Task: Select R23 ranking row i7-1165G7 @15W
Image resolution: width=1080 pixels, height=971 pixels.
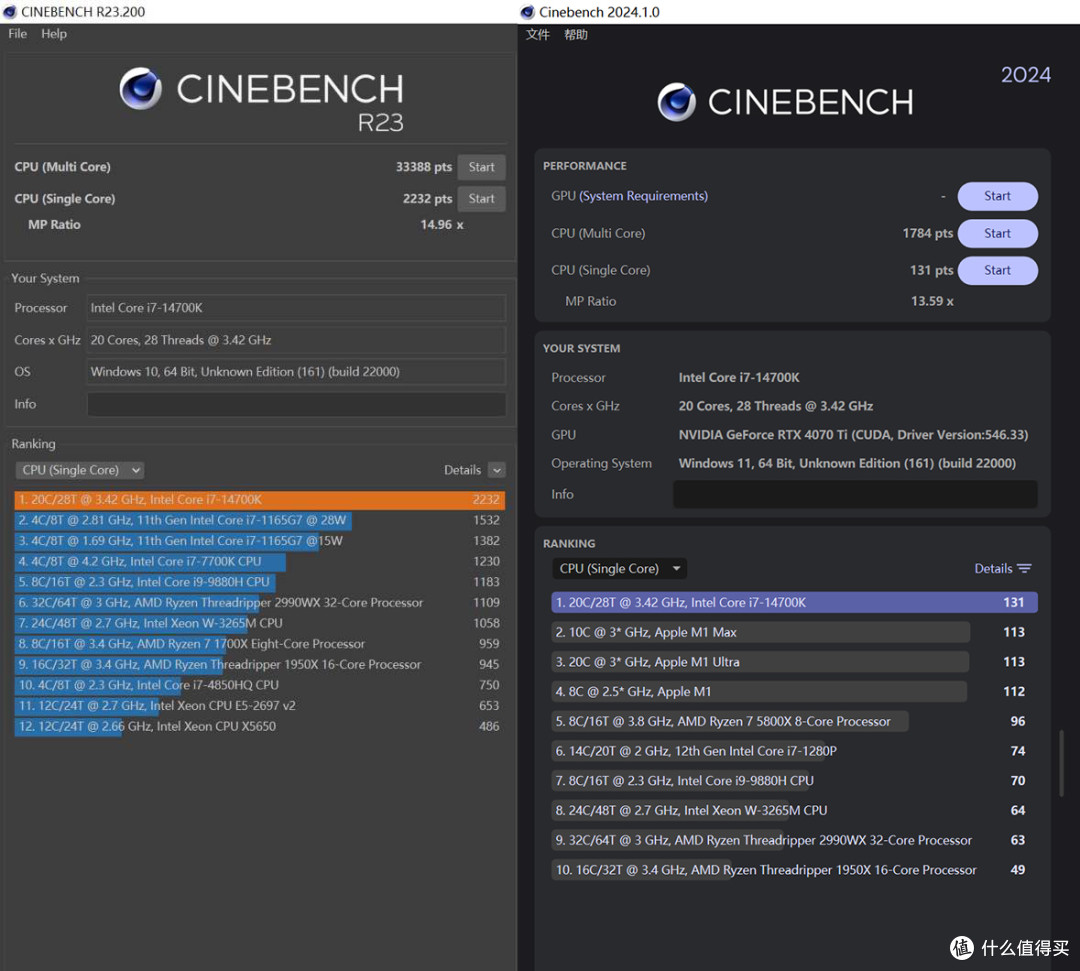Action: 260,541
